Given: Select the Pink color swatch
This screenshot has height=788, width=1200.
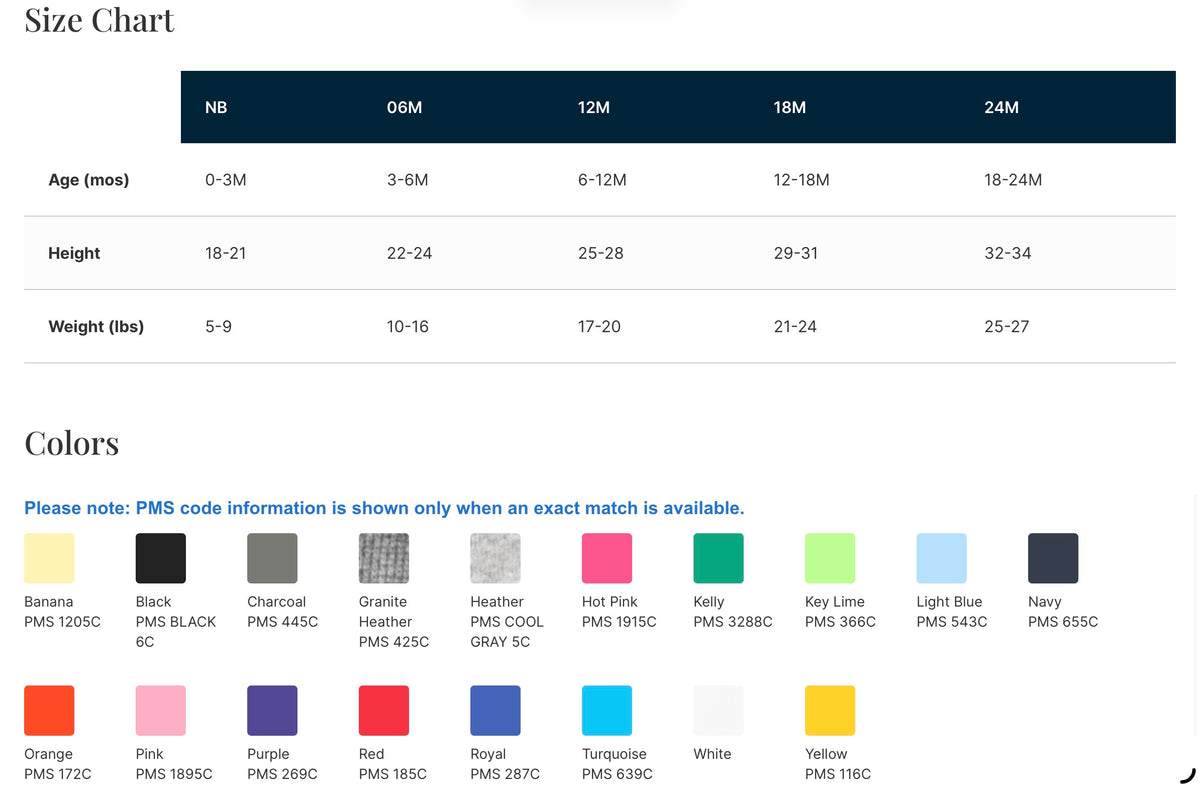Looking at the screenshot, I should 161,710.
